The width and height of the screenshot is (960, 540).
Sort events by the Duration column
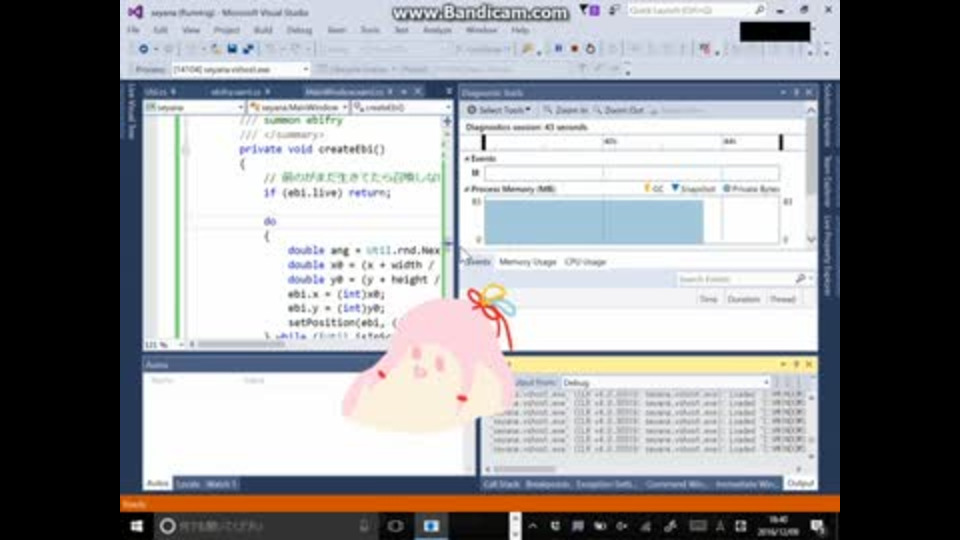coord(743,299)
